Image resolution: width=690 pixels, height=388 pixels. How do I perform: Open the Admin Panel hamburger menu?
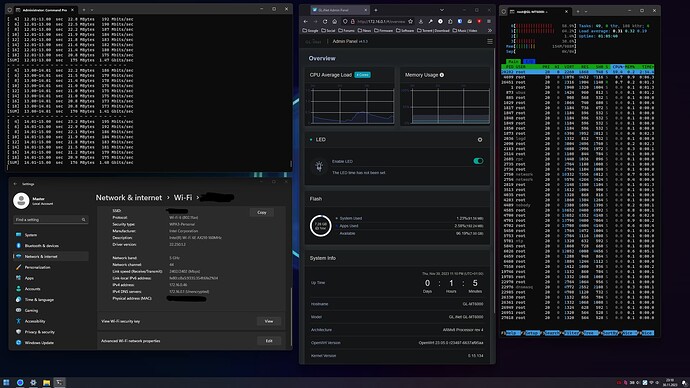tap(490, 41)
